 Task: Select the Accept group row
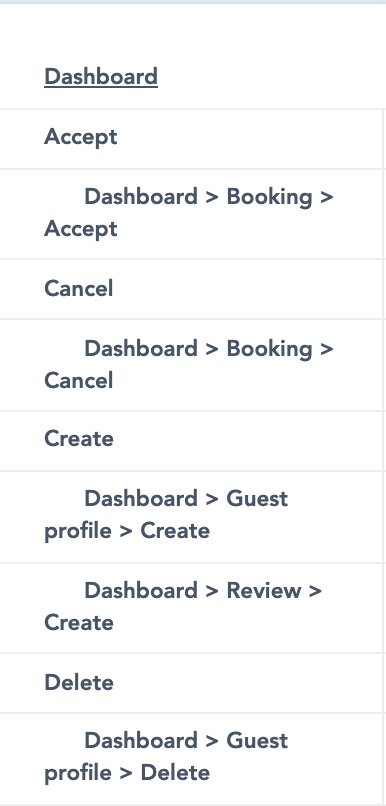pyautogui.click(x=192, y=139)
